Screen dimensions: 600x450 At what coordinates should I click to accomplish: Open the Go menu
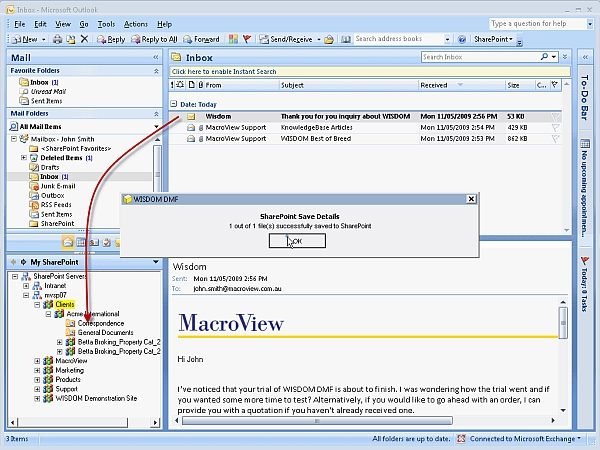tap(84, 24)
